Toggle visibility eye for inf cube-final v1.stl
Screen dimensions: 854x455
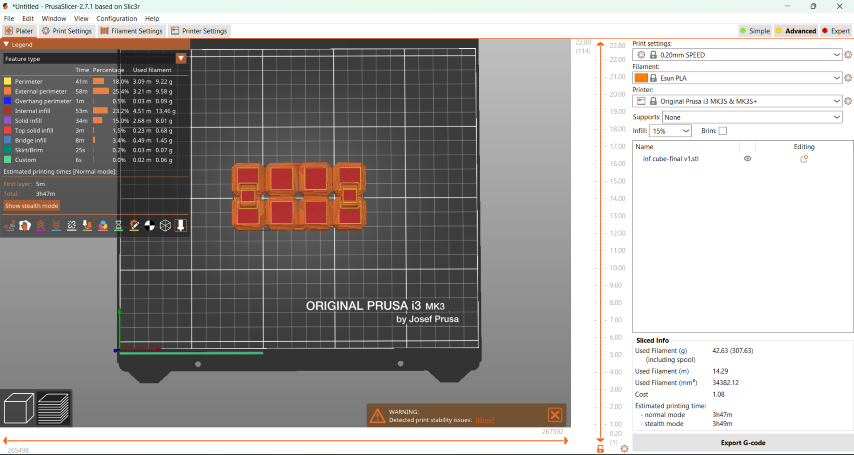tap(747, 159)
